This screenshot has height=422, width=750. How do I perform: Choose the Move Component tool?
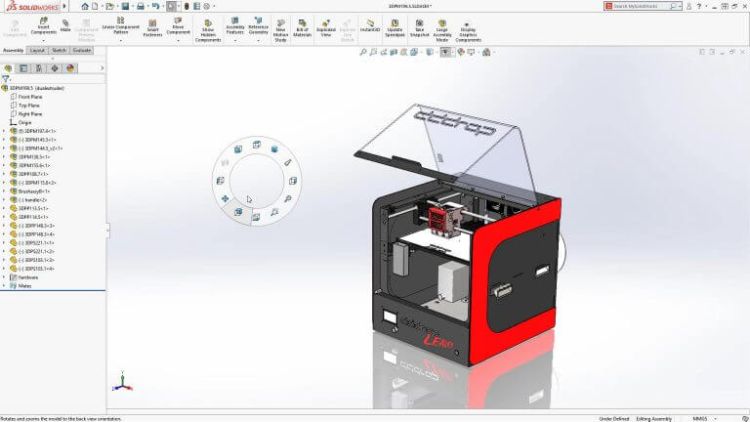click(x=178, y=26)
